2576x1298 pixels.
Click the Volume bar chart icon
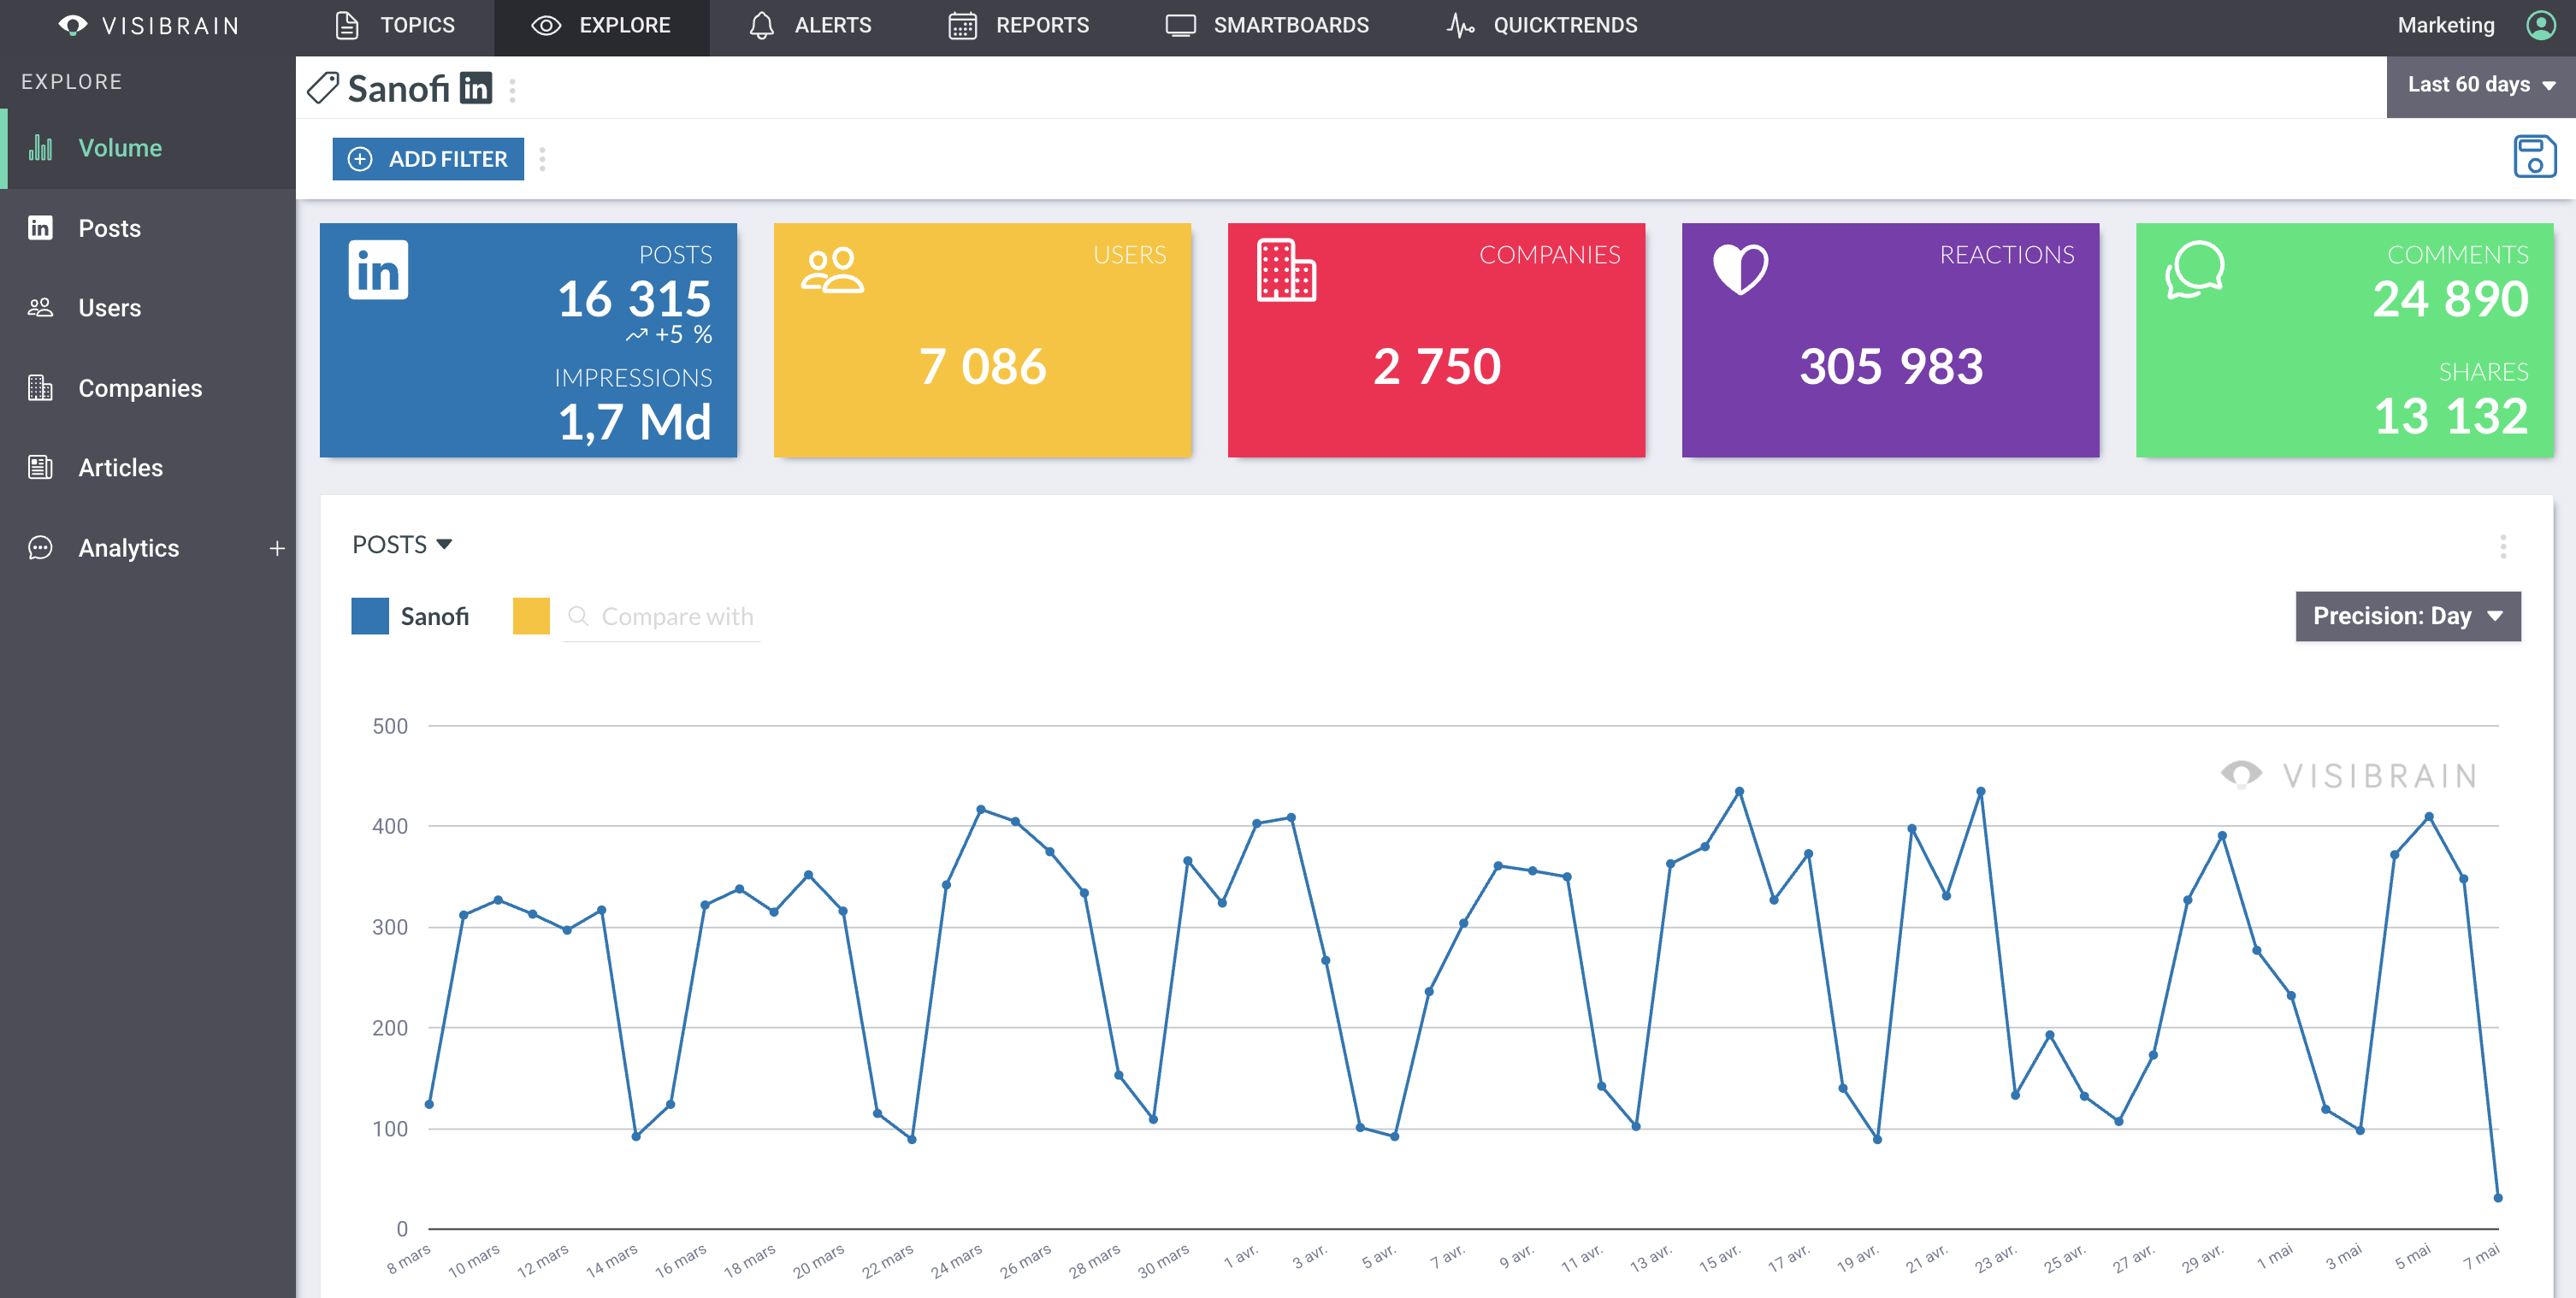40,148
